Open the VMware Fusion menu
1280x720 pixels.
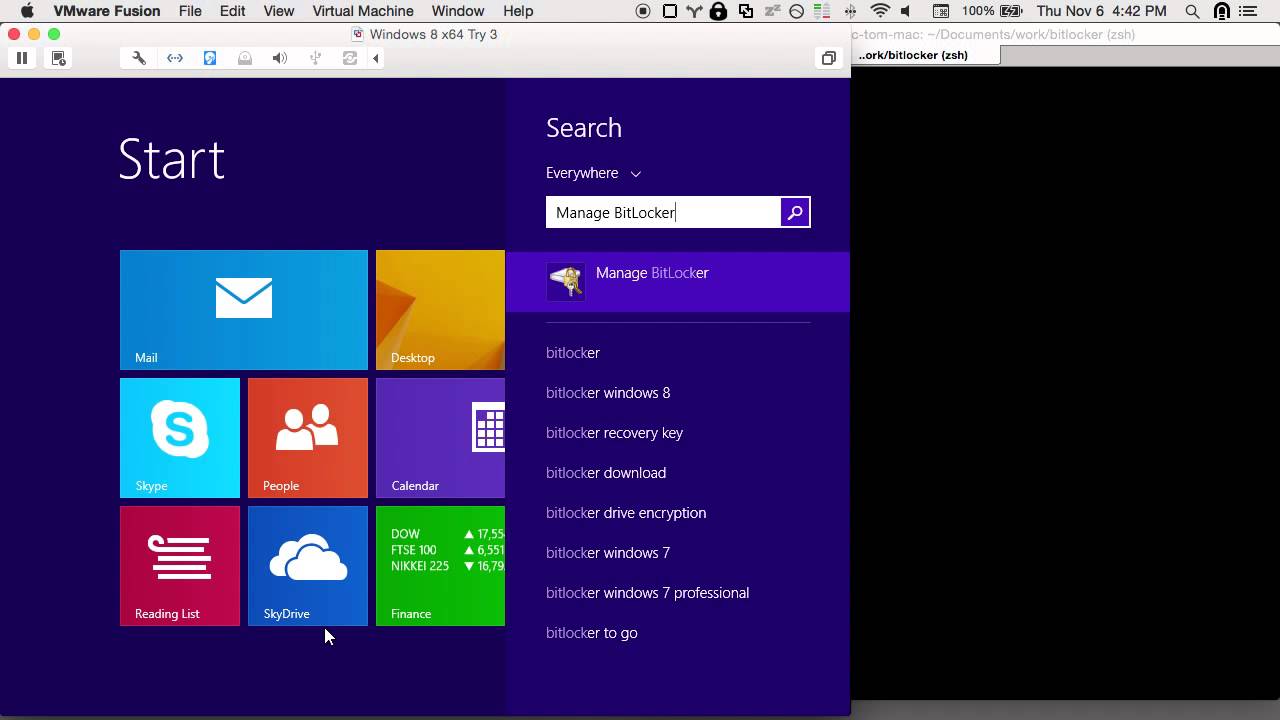[107, 11]
